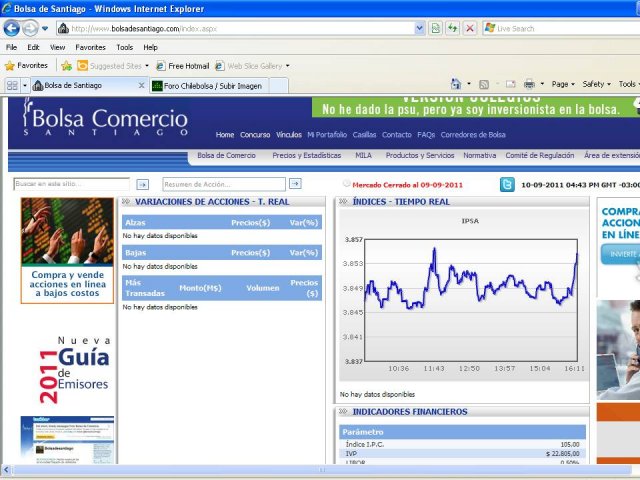Open Suggested Sites dropdown

coord(113,66)
